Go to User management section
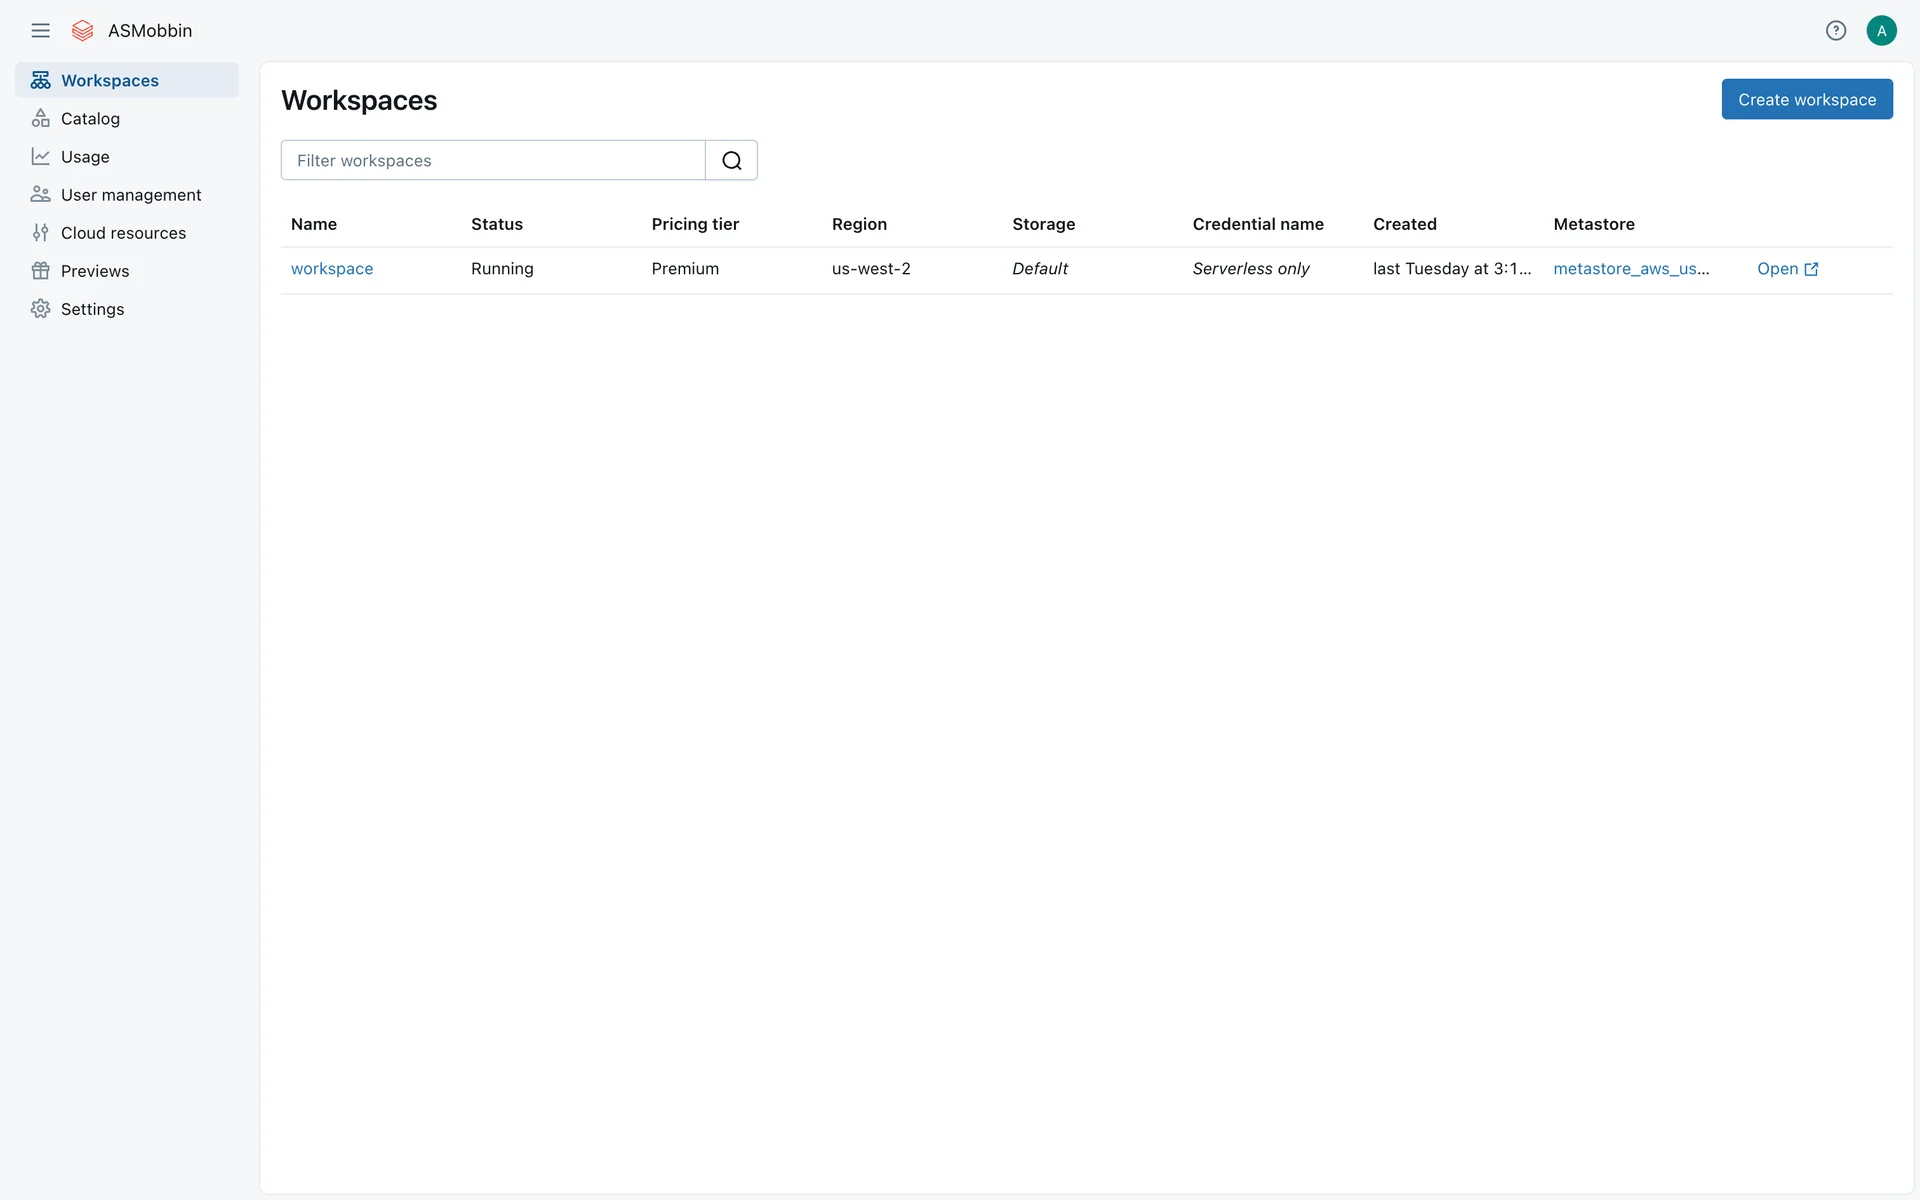This screenshot has width=1920, height=1200. (130, 195)
